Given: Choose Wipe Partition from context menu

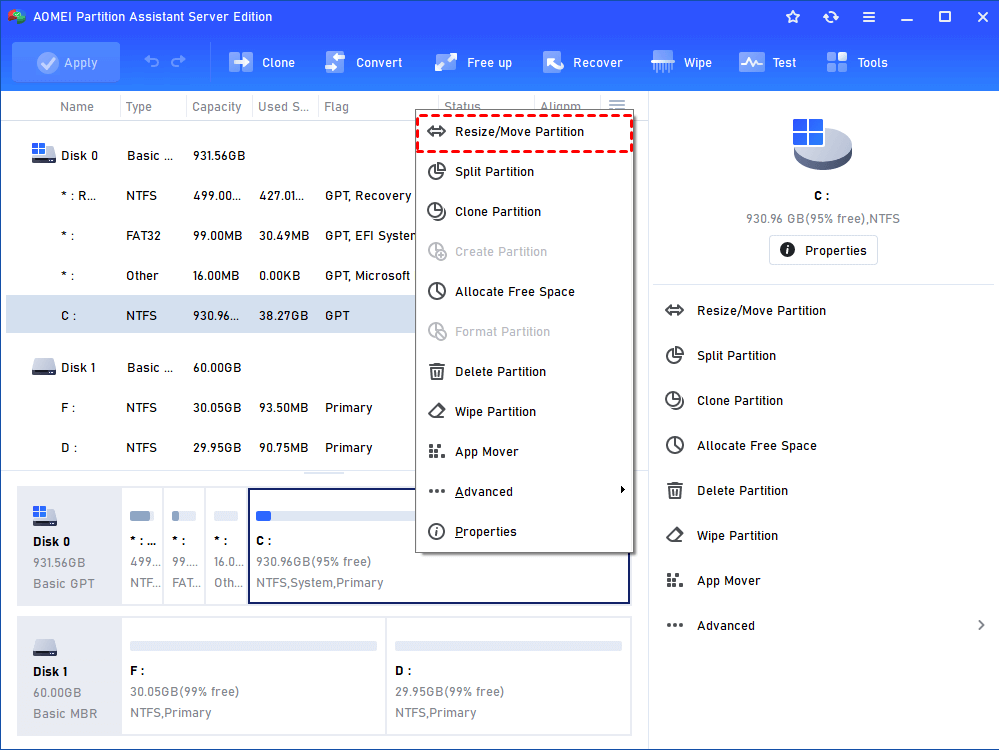Looking at the screenshot, I should pyautogui.click(x=524, y=412).
